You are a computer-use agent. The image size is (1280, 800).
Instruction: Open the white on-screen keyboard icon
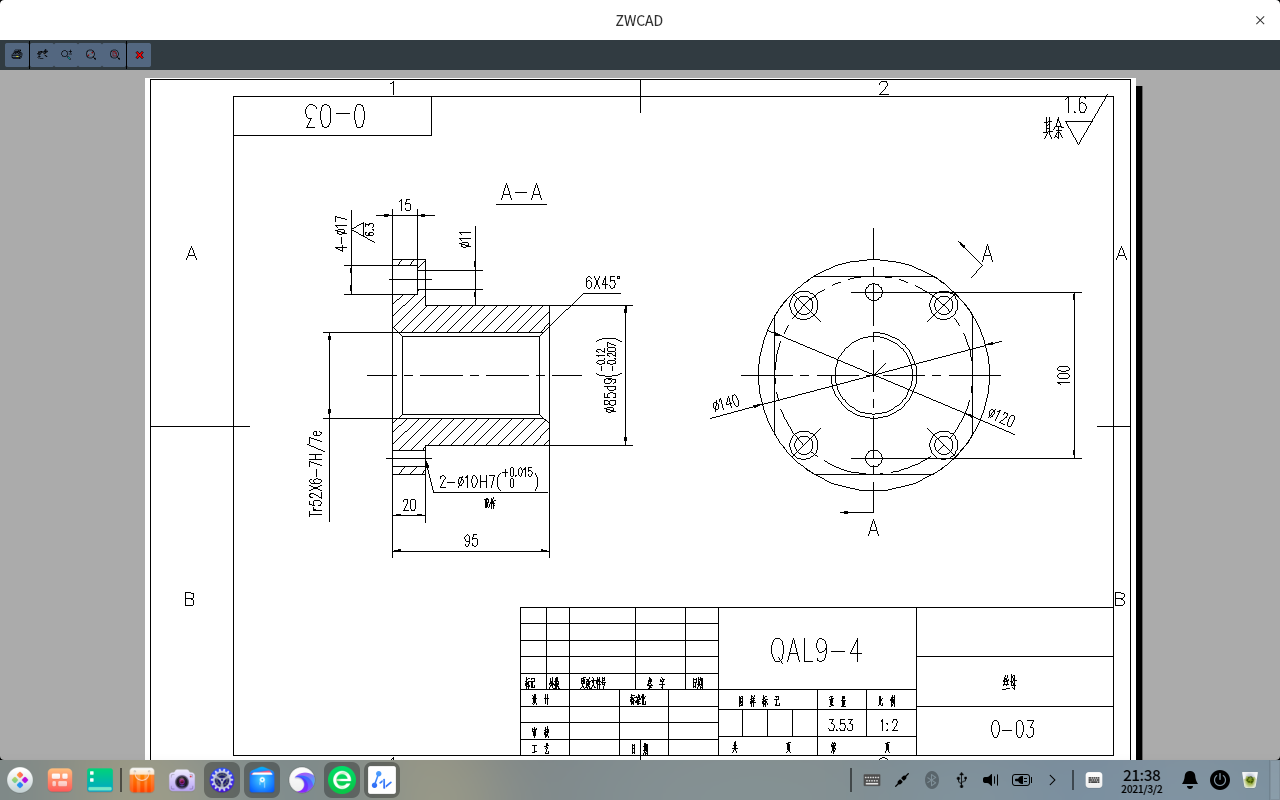tap(1093, 780)
